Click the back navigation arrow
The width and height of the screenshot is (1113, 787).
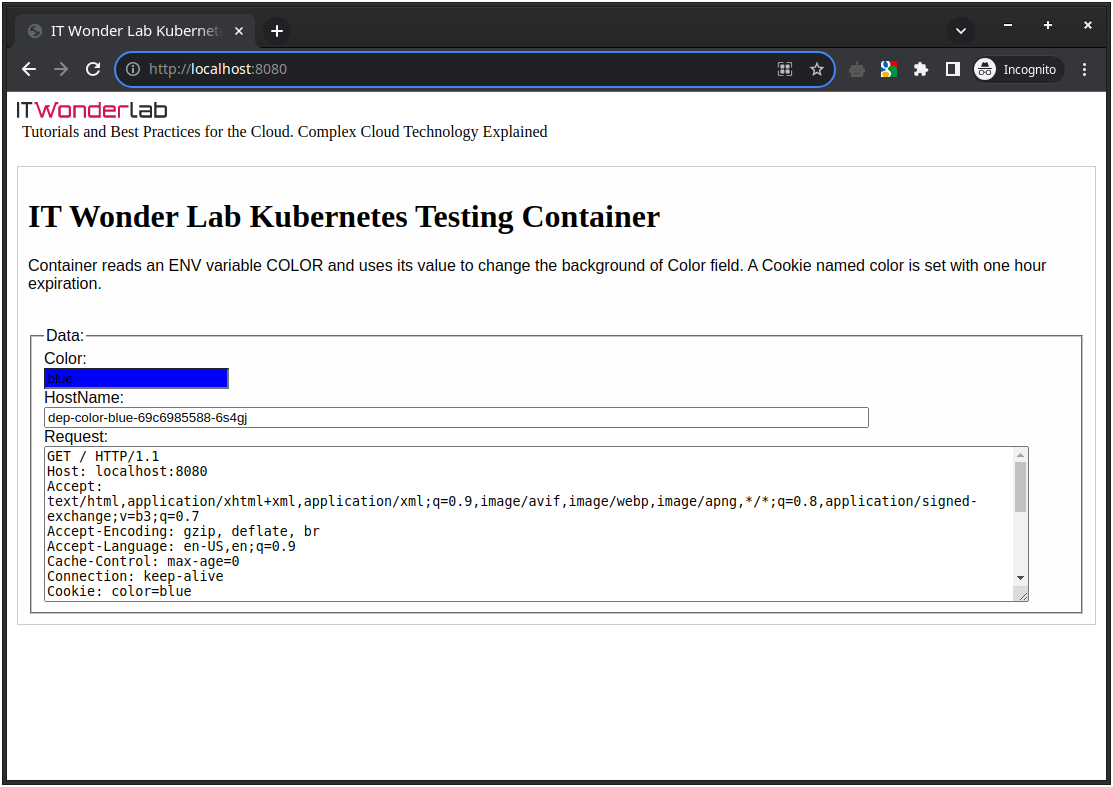tap(28, 69)
